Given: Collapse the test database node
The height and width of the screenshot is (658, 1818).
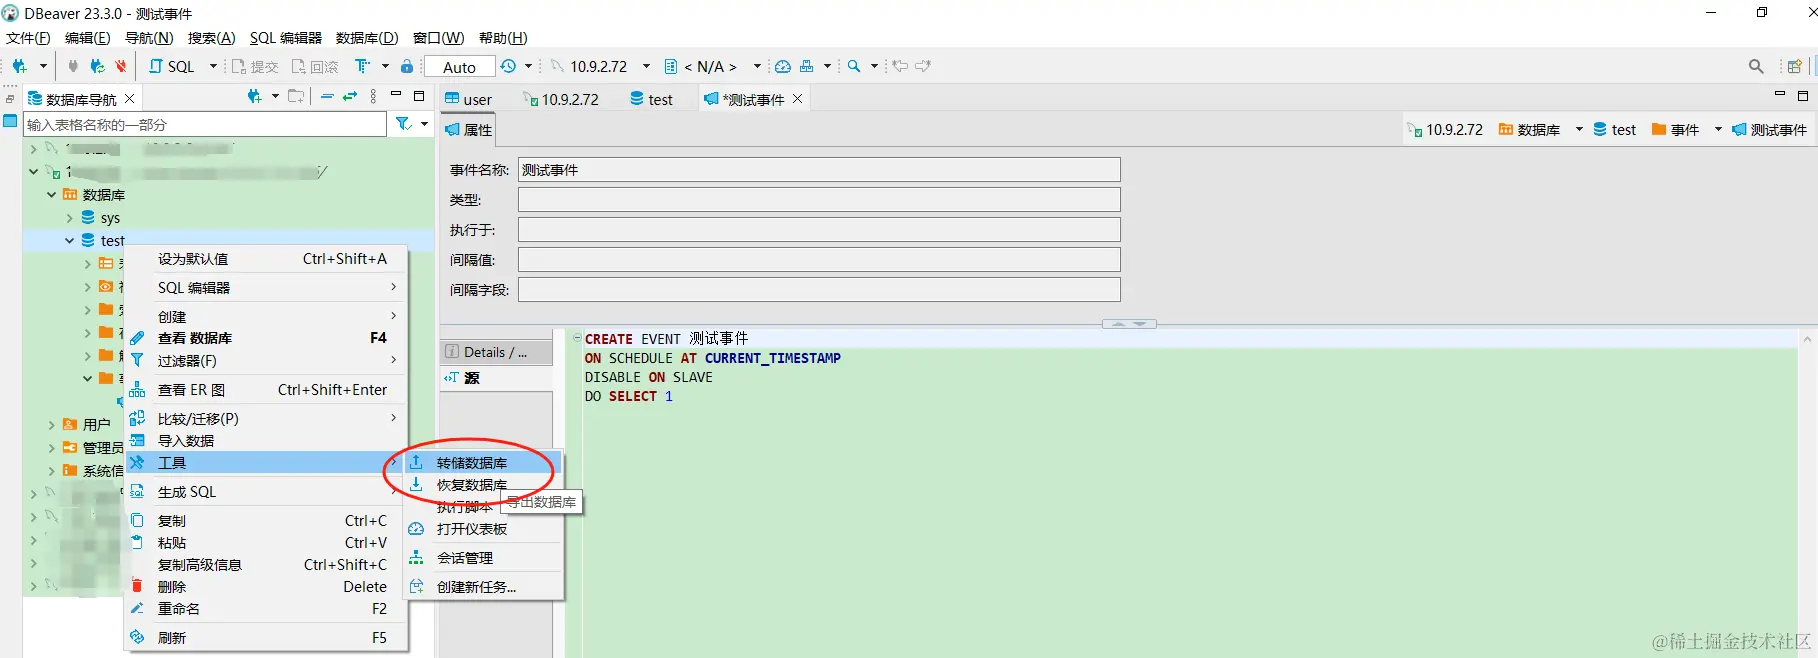Looking at the screenshot, I should pyautogui.click(x=70, y=241).
